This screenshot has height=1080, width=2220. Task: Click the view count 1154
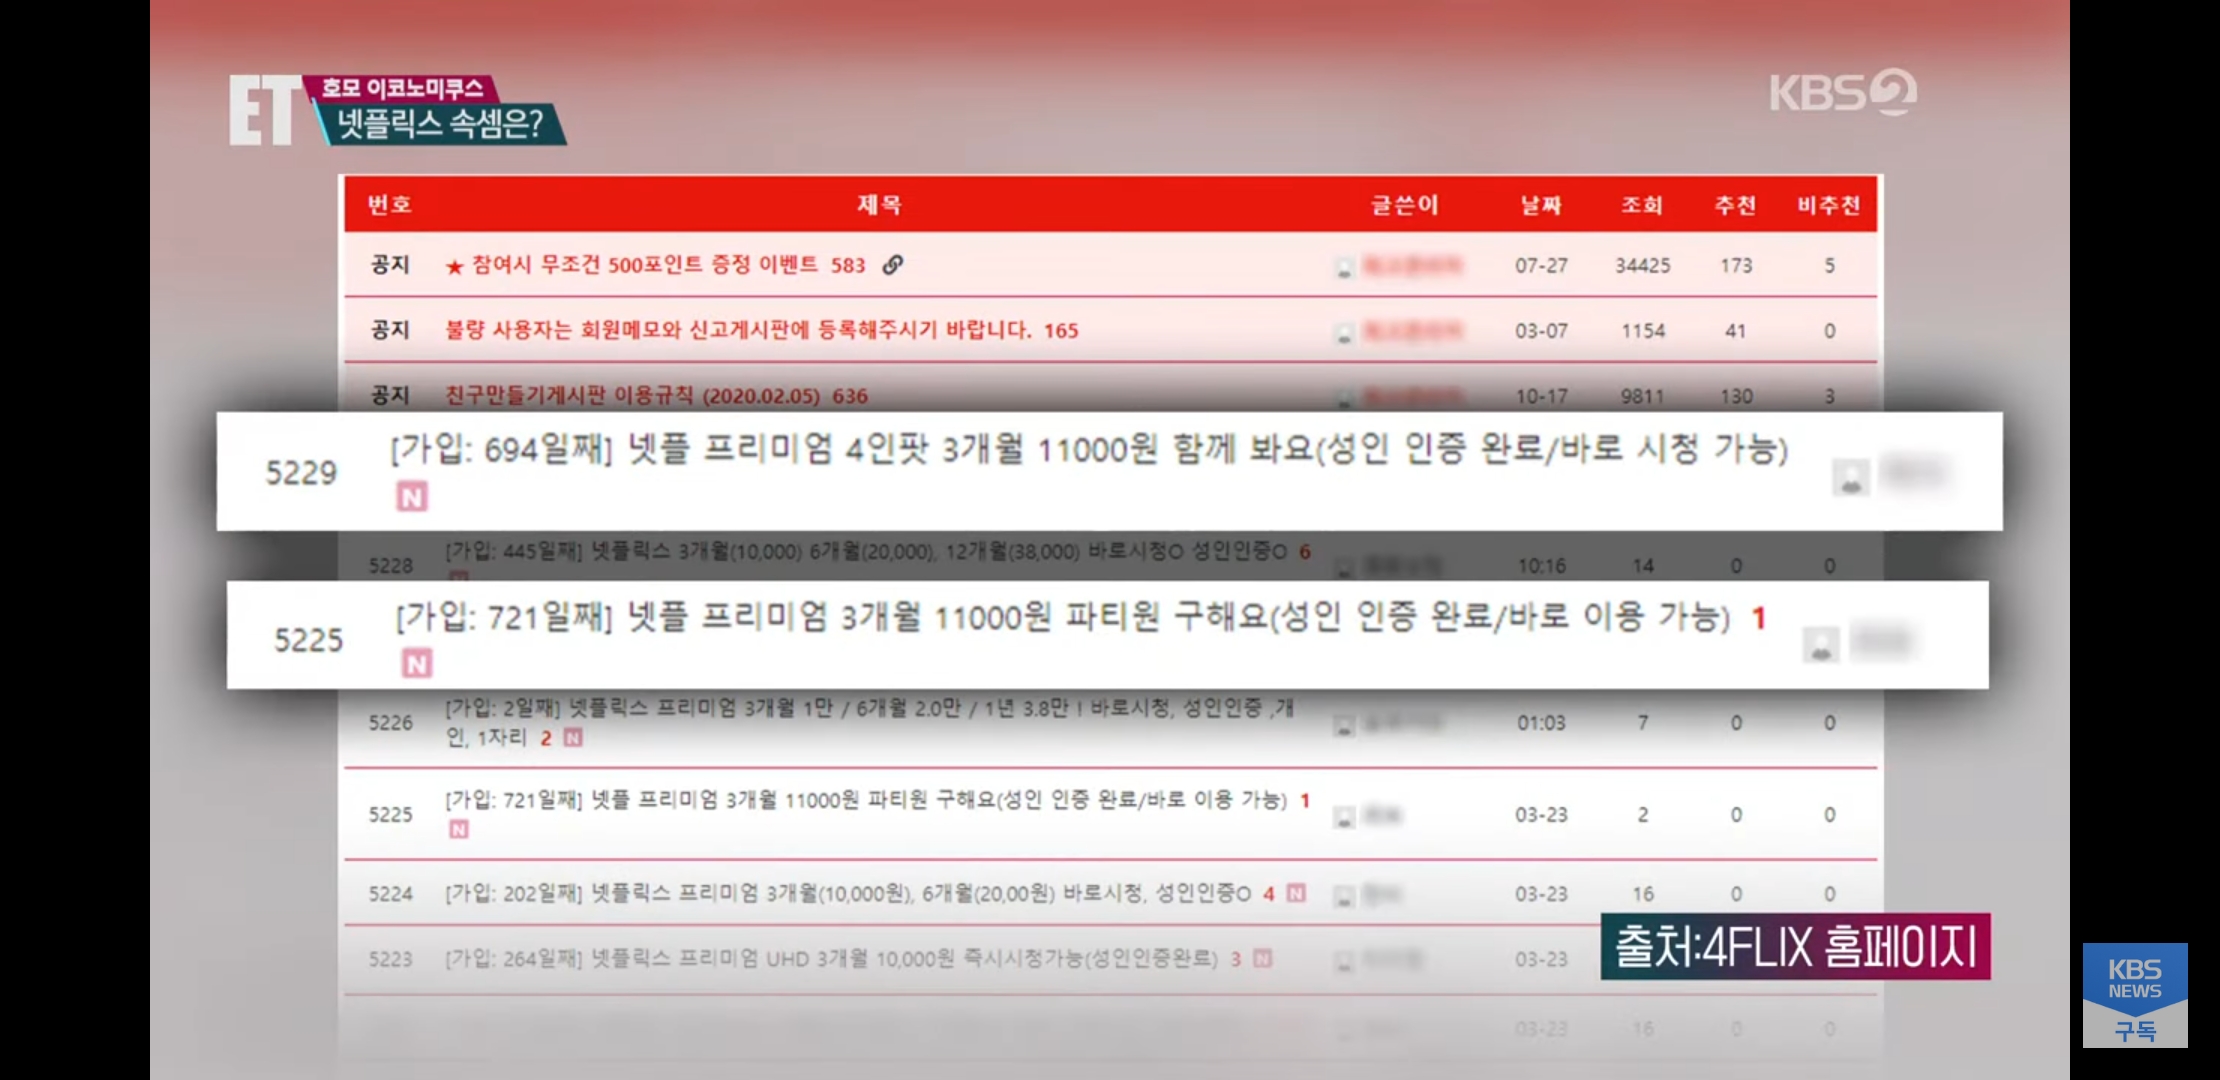point(1643,330)
